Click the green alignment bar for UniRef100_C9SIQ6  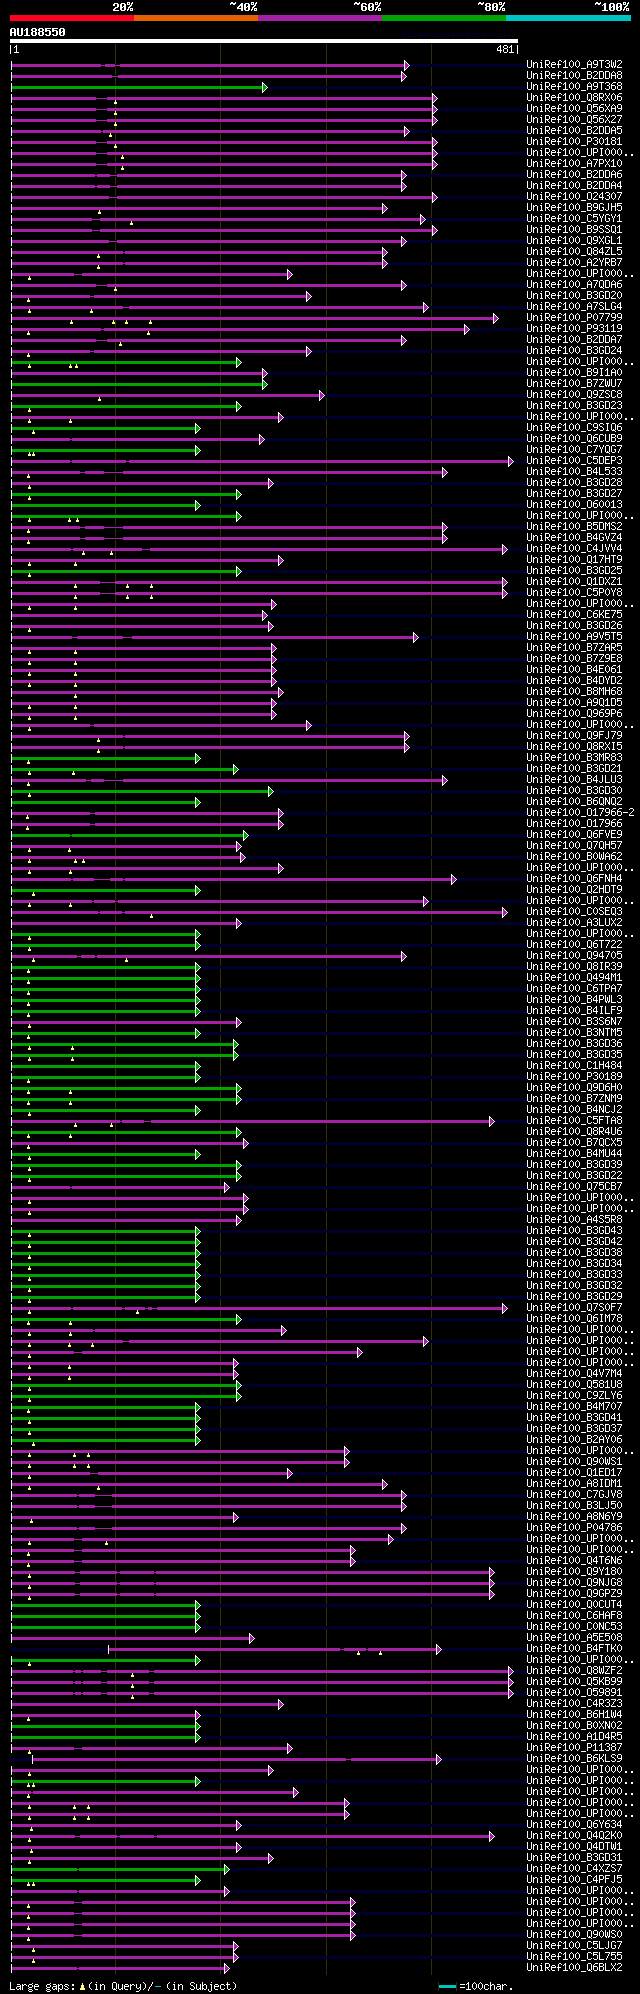pyautogui.click(x=105, y=428)
